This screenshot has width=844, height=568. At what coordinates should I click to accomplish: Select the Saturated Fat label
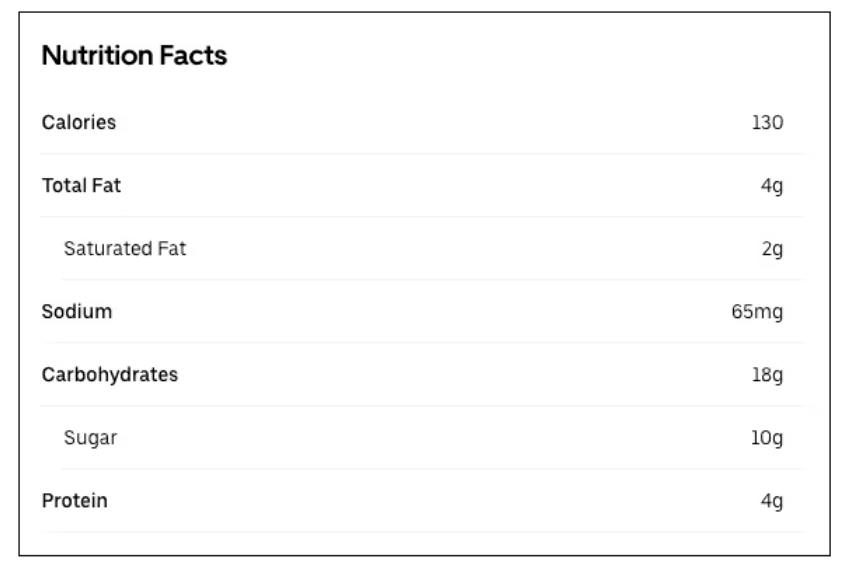125,249
